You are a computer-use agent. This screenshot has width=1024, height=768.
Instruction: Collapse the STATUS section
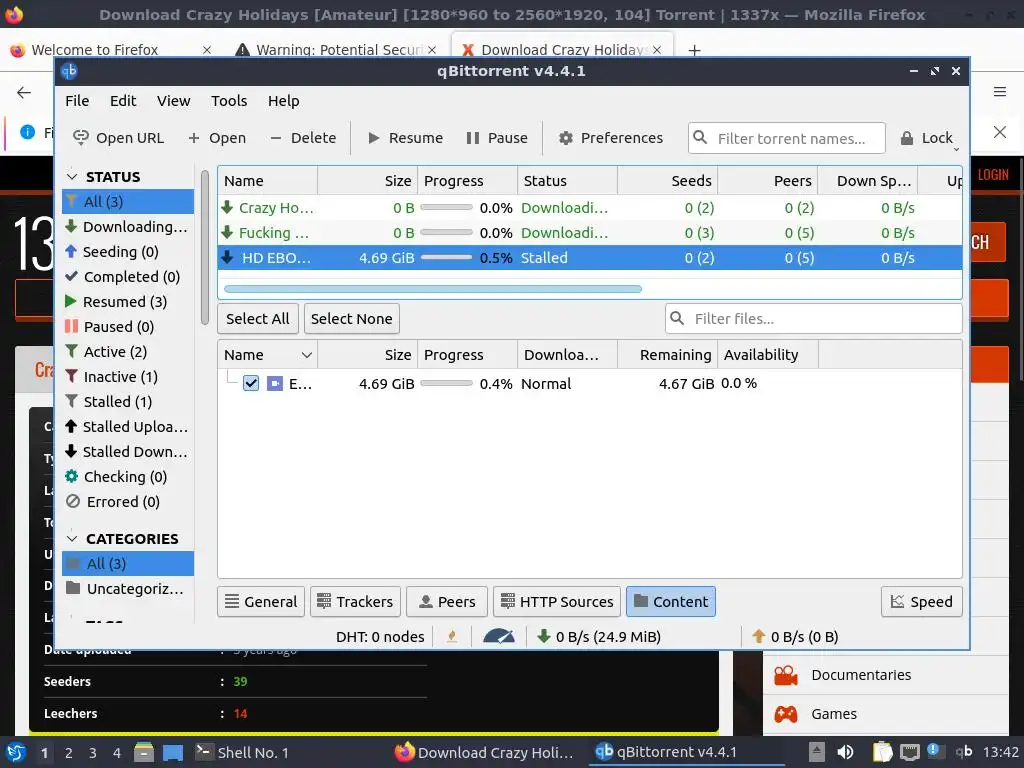tap(72, 177)
